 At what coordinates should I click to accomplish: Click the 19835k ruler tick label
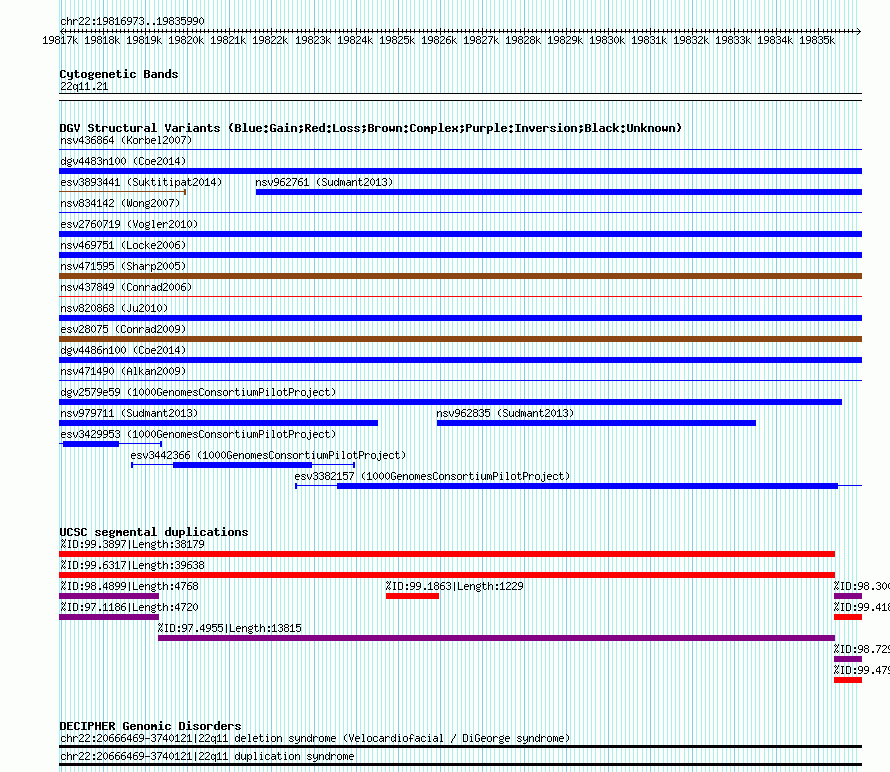tap(817, 40)
